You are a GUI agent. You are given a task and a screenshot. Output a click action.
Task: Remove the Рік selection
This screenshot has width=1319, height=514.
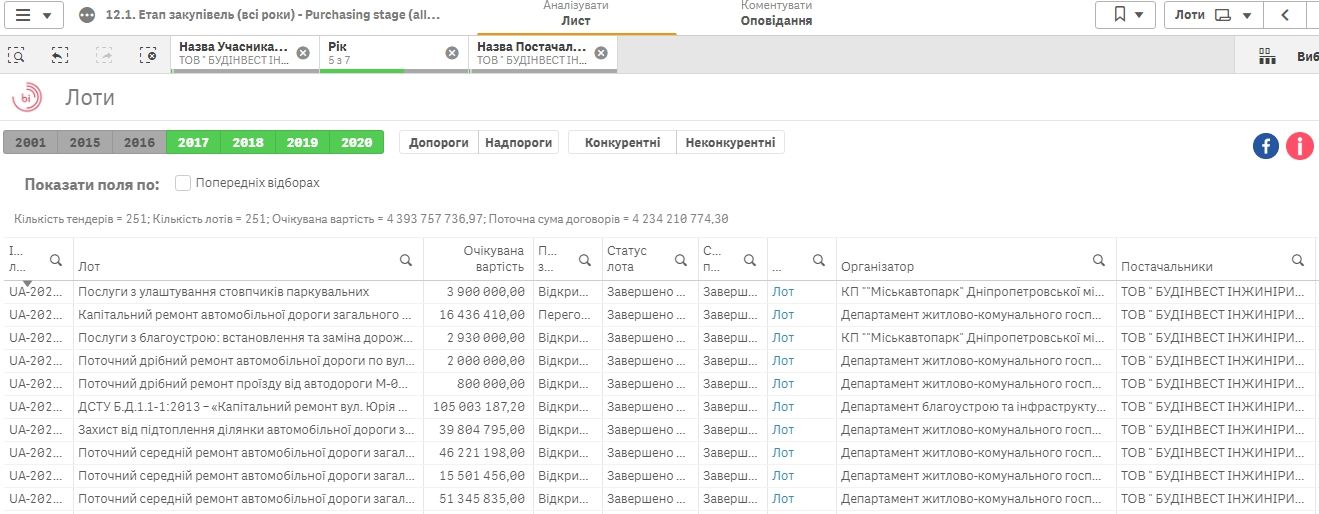click(451, 53)
